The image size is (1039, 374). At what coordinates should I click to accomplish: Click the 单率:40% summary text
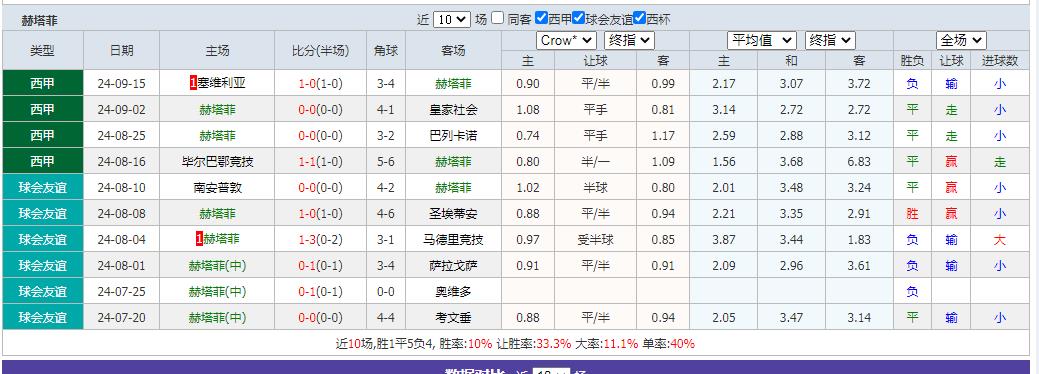(668, 343)
